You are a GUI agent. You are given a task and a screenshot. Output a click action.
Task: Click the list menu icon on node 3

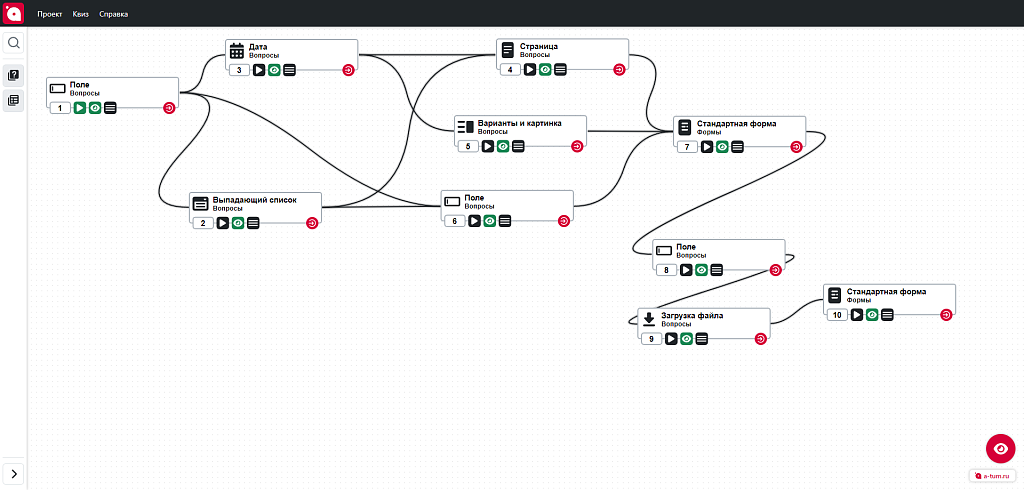pyautogui.click(x=289, y=70)
